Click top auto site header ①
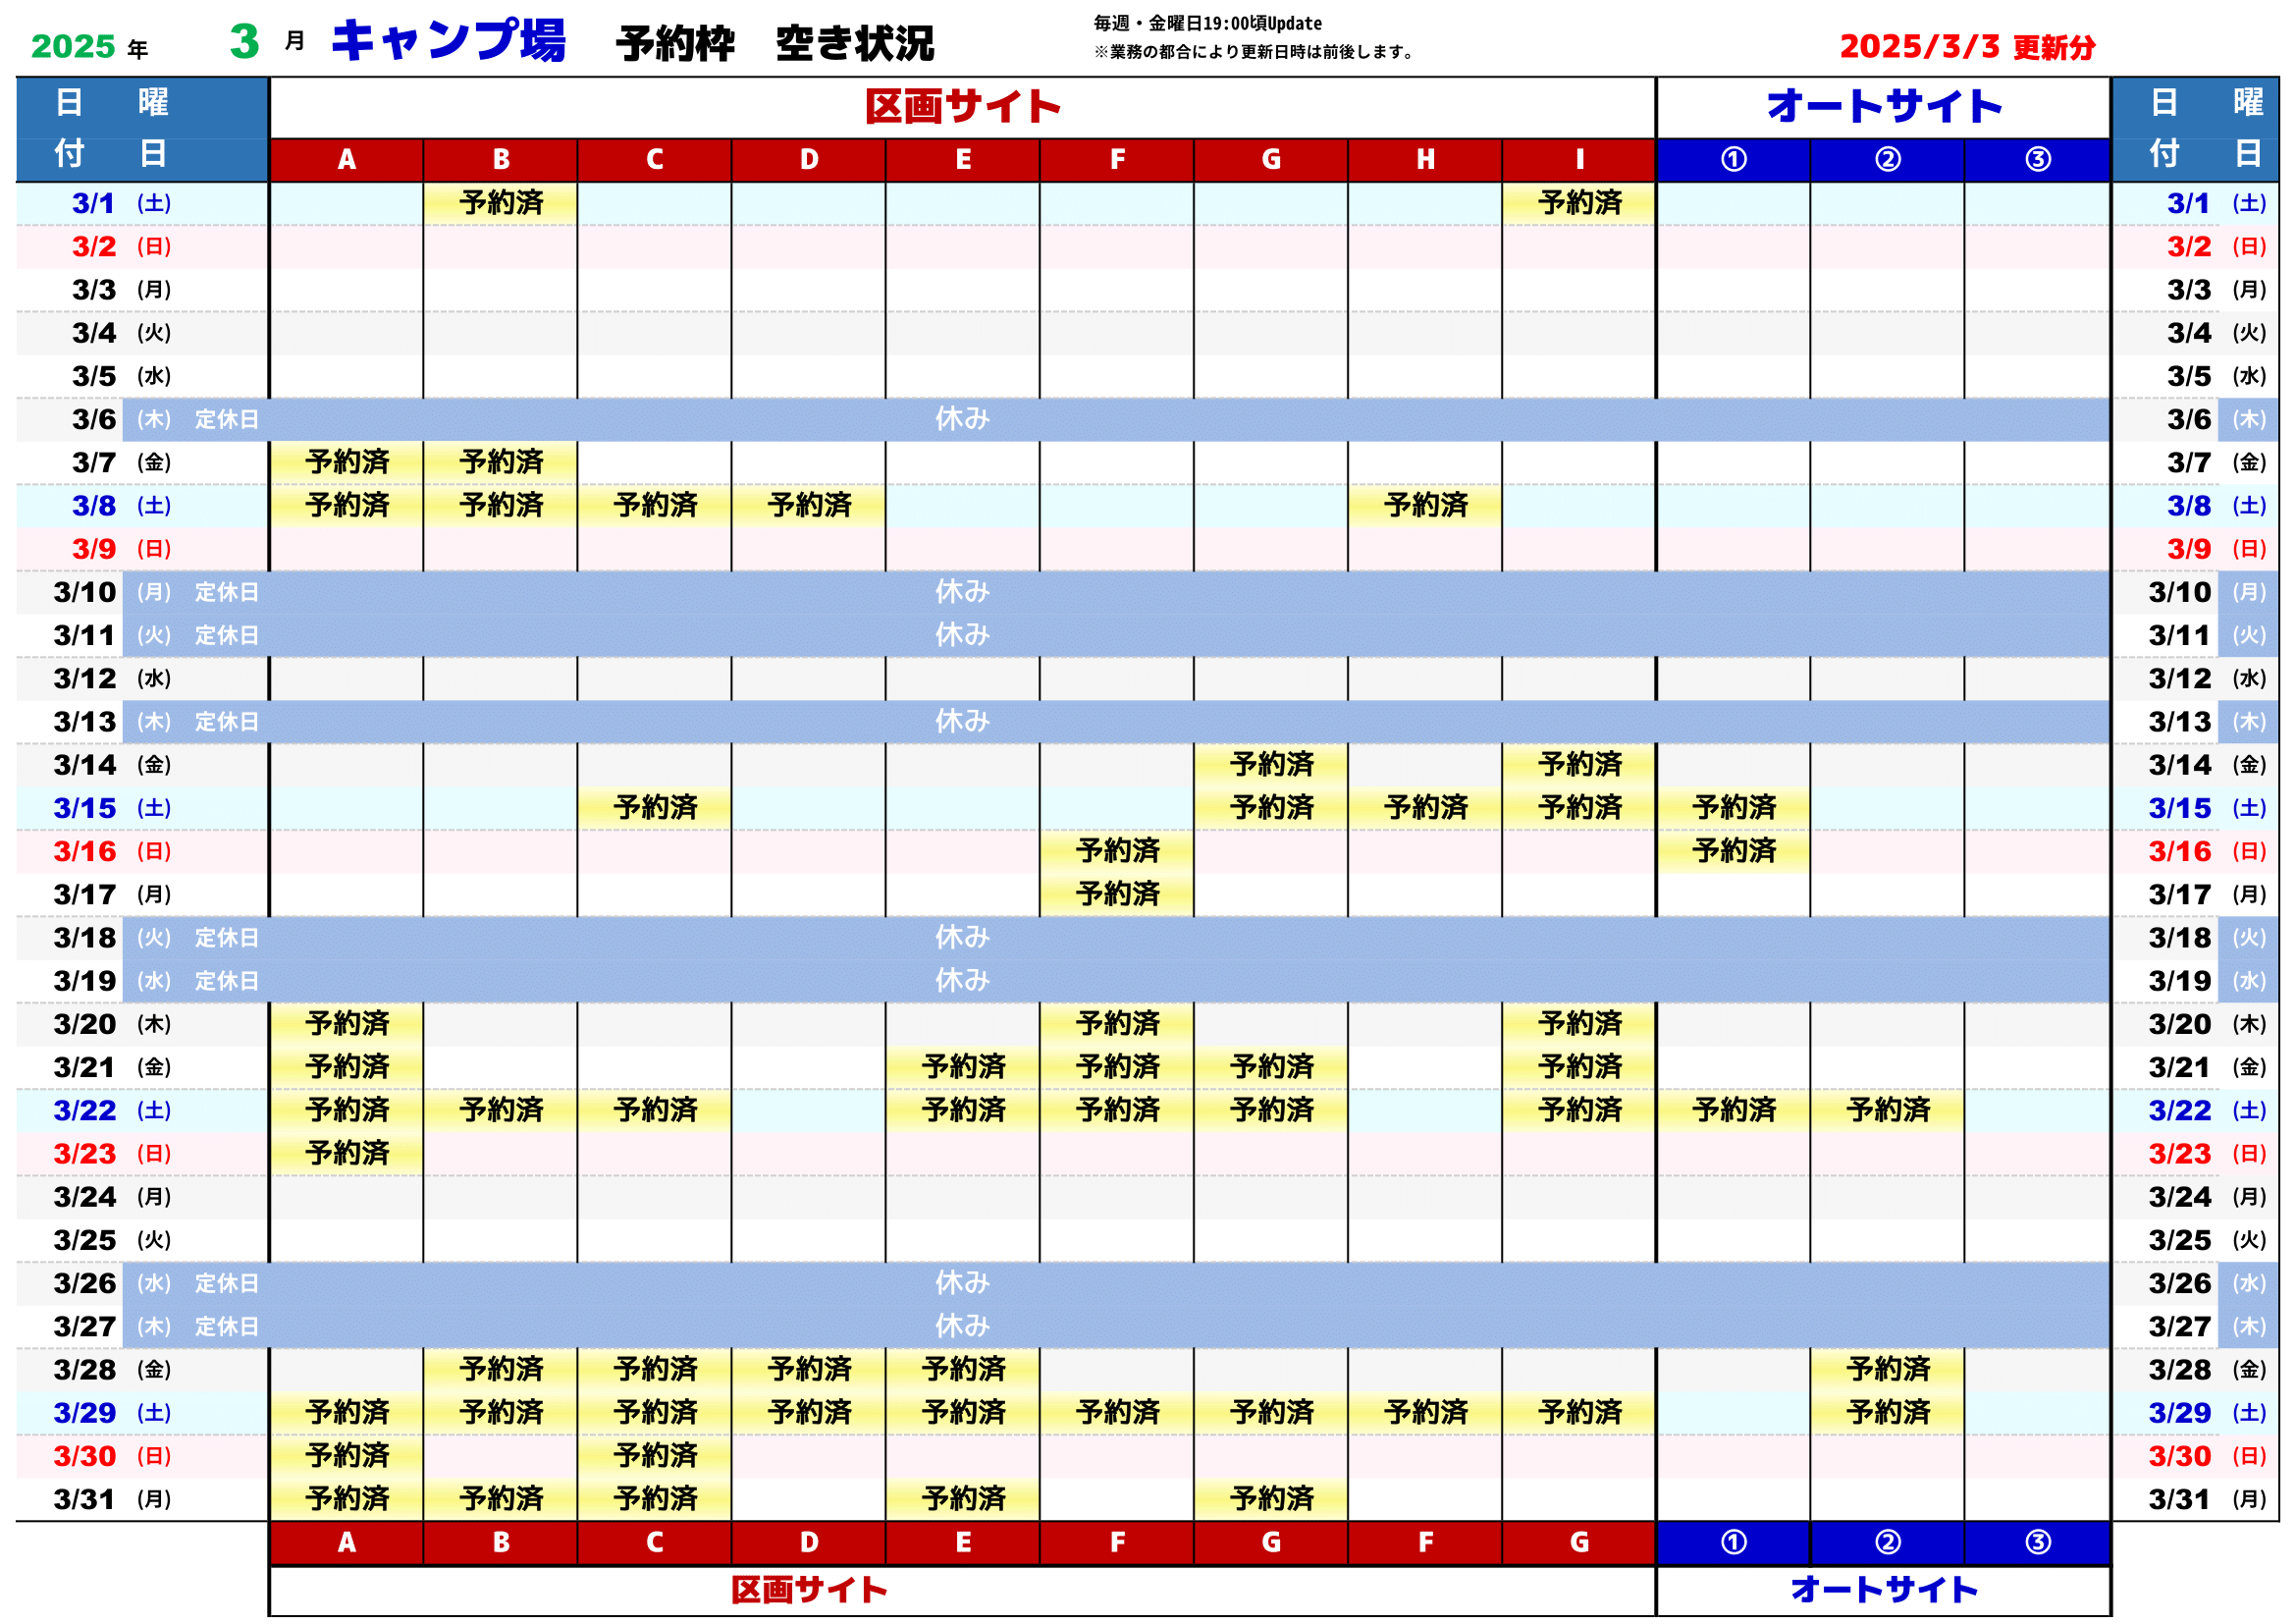 point(1734,160)
